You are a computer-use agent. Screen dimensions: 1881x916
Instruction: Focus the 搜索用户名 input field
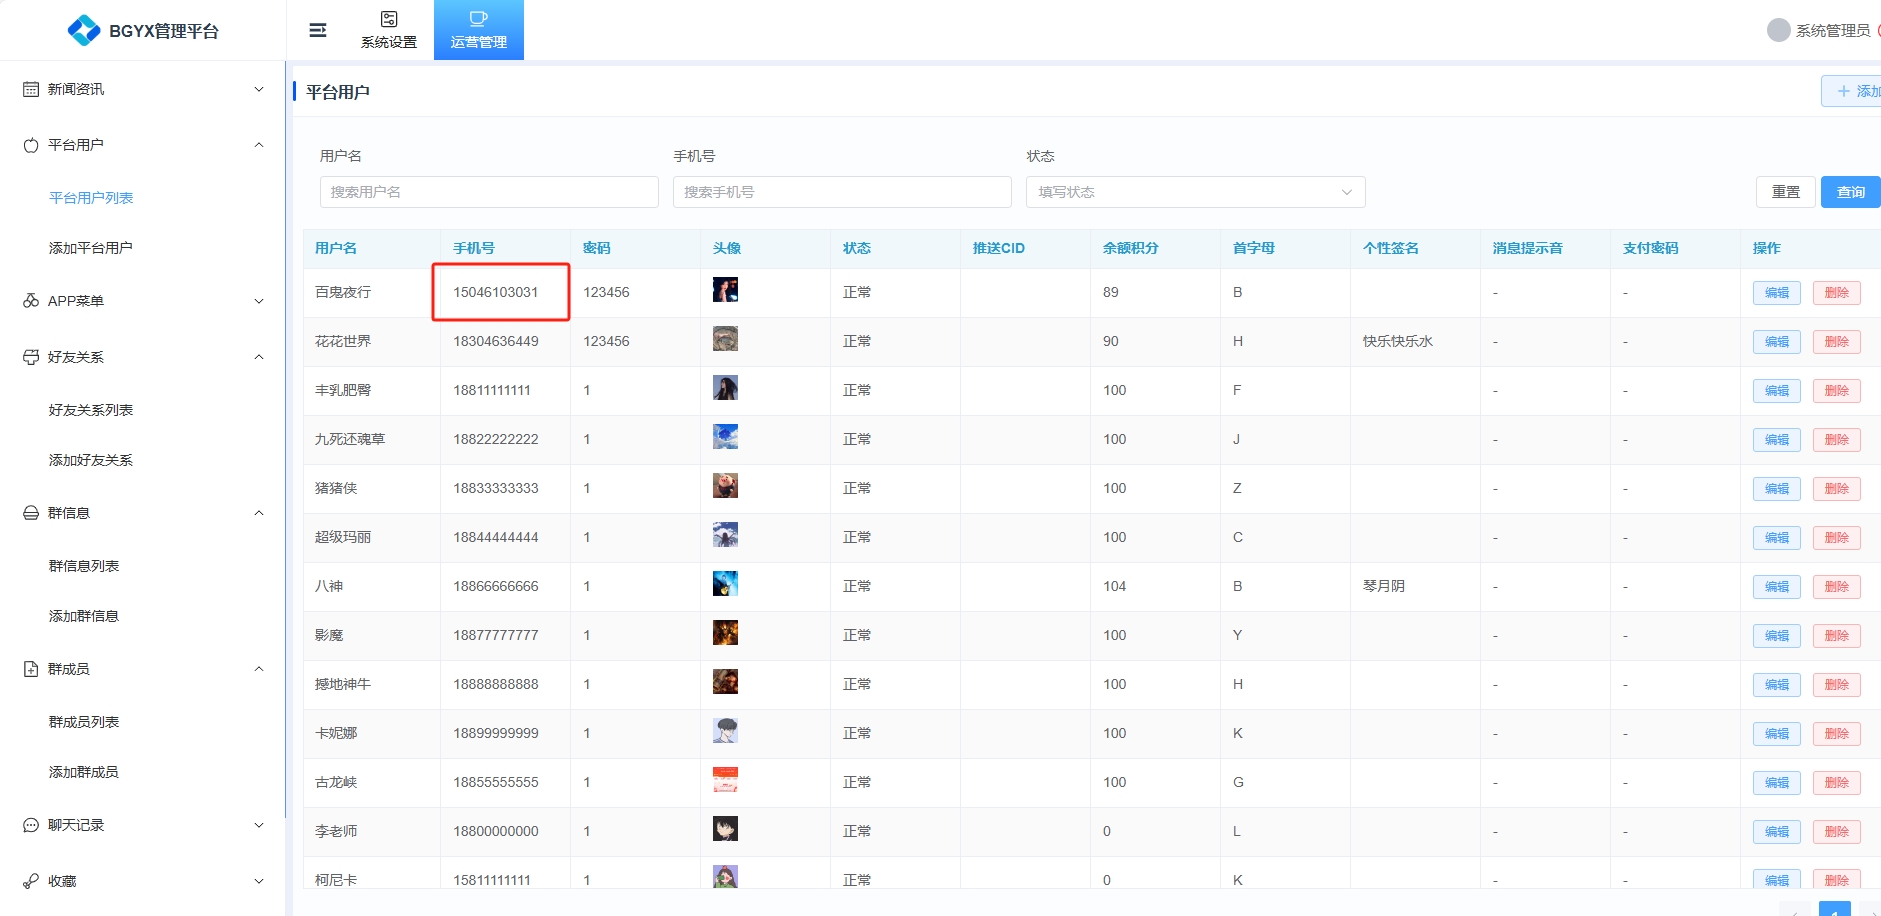pyautogui.click(x=489, y=192)
